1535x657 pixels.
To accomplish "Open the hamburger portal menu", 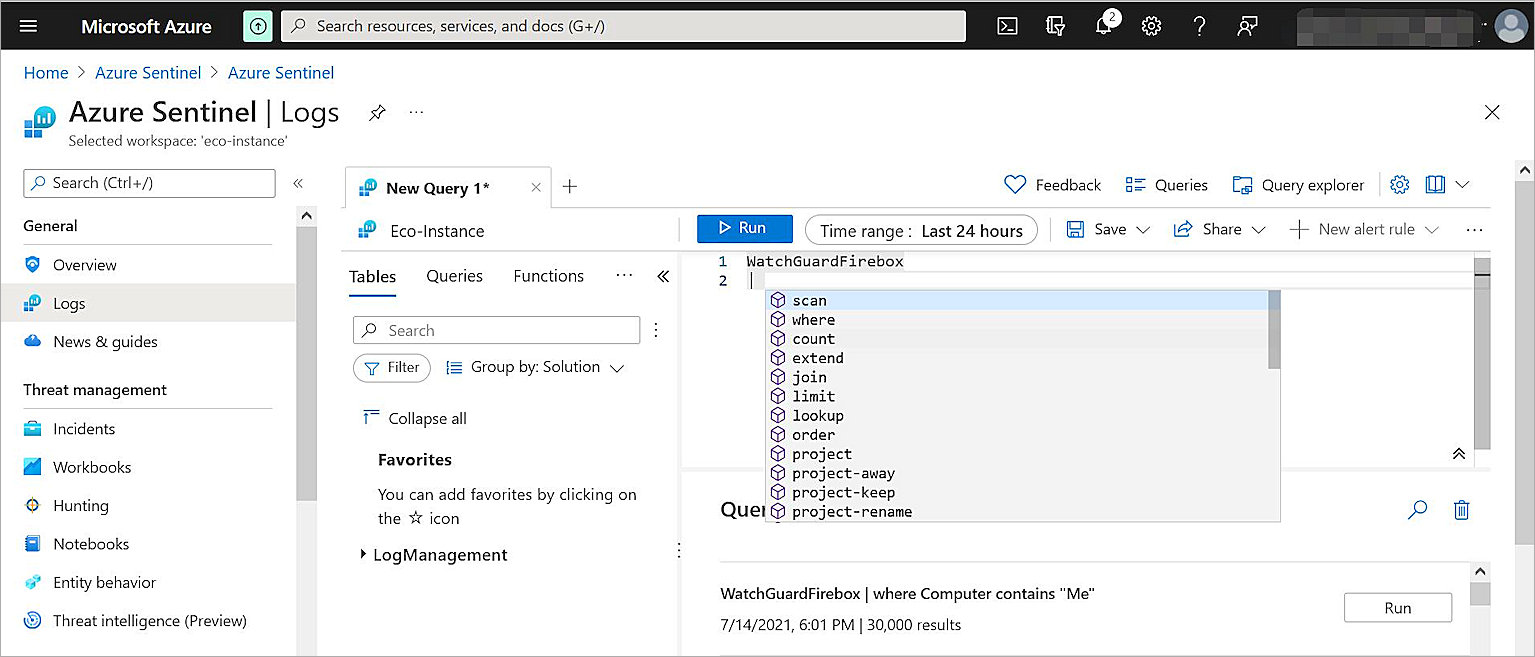I will coord(28,26).
